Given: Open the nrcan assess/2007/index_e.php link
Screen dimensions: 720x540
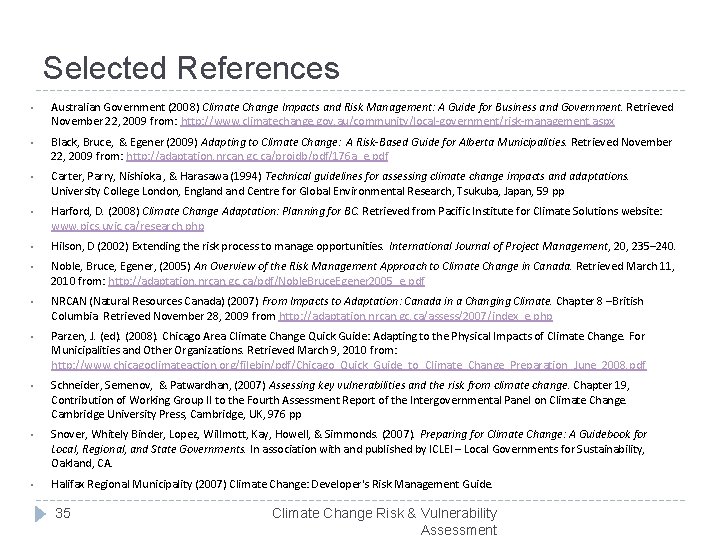Looking at the screenshot, I should tap(415, 316).
